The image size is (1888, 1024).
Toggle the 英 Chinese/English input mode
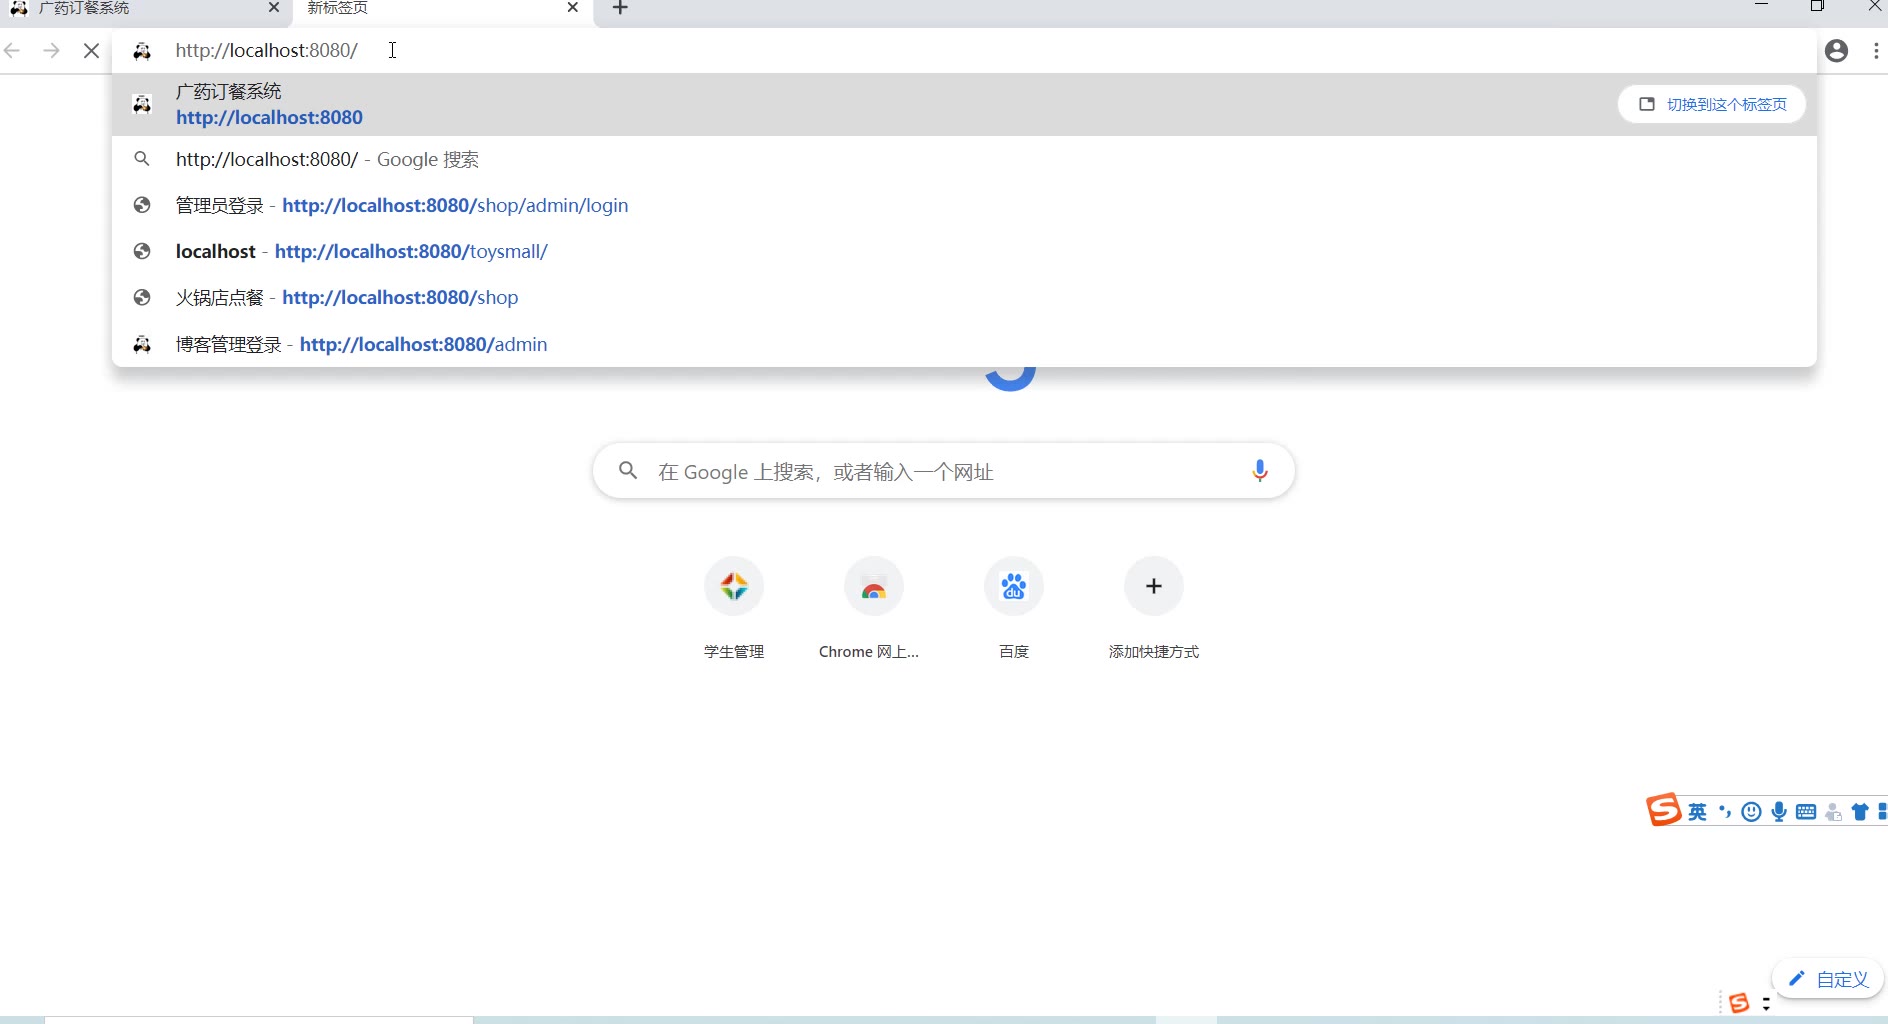coord(1698,812)
